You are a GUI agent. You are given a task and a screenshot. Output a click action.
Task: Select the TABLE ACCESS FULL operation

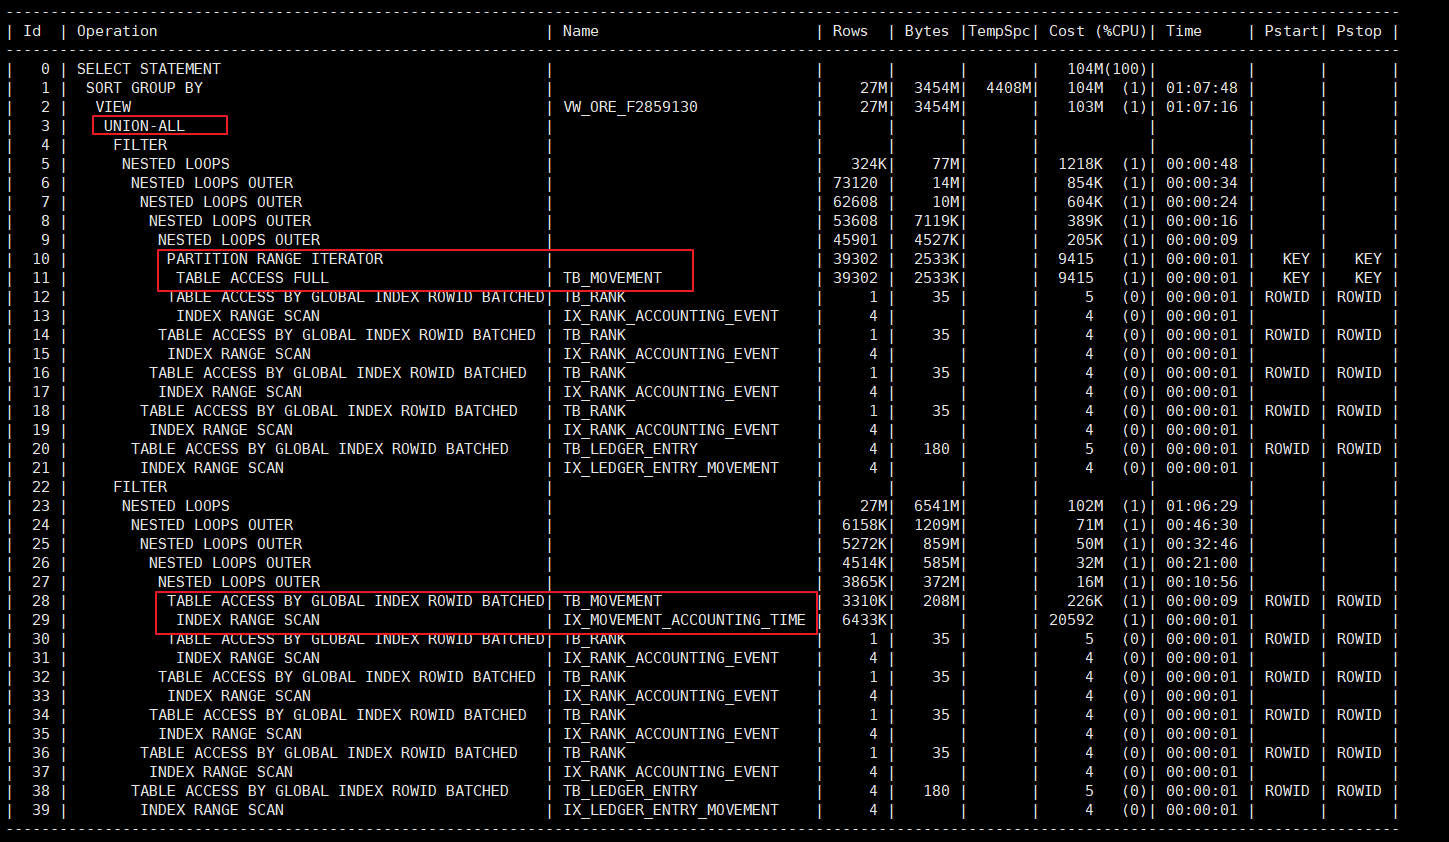[x=252, y=278]
